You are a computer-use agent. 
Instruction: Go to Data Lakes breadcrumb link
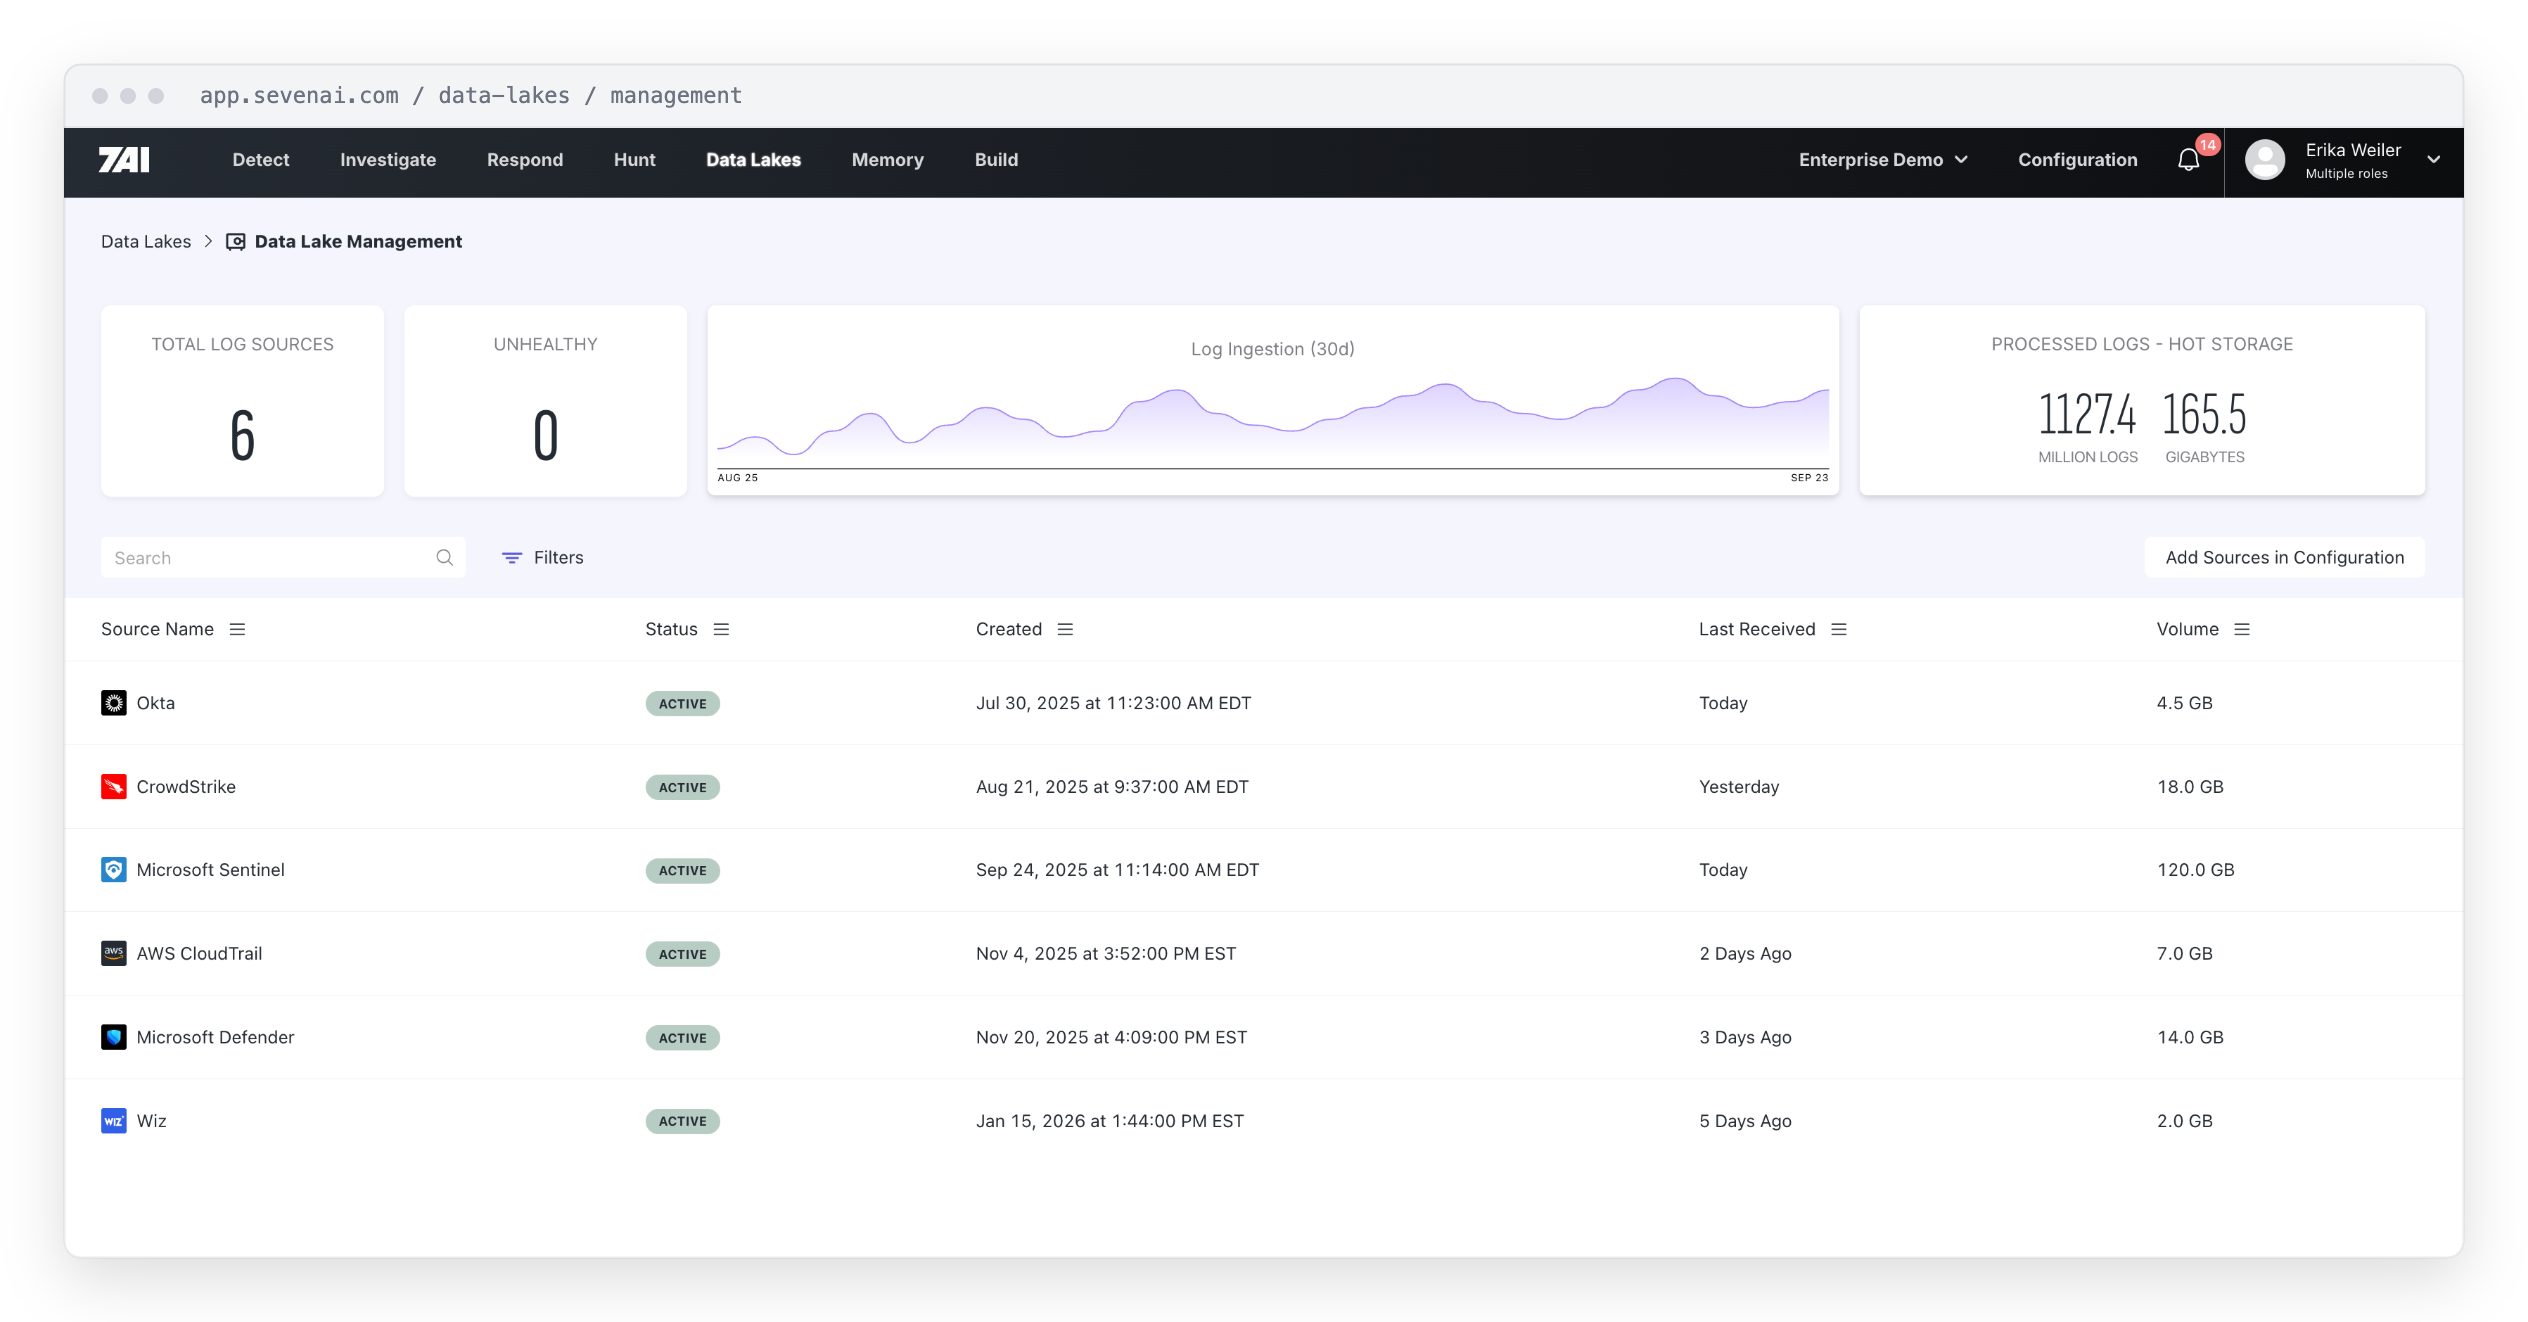(x=146, y=242)
